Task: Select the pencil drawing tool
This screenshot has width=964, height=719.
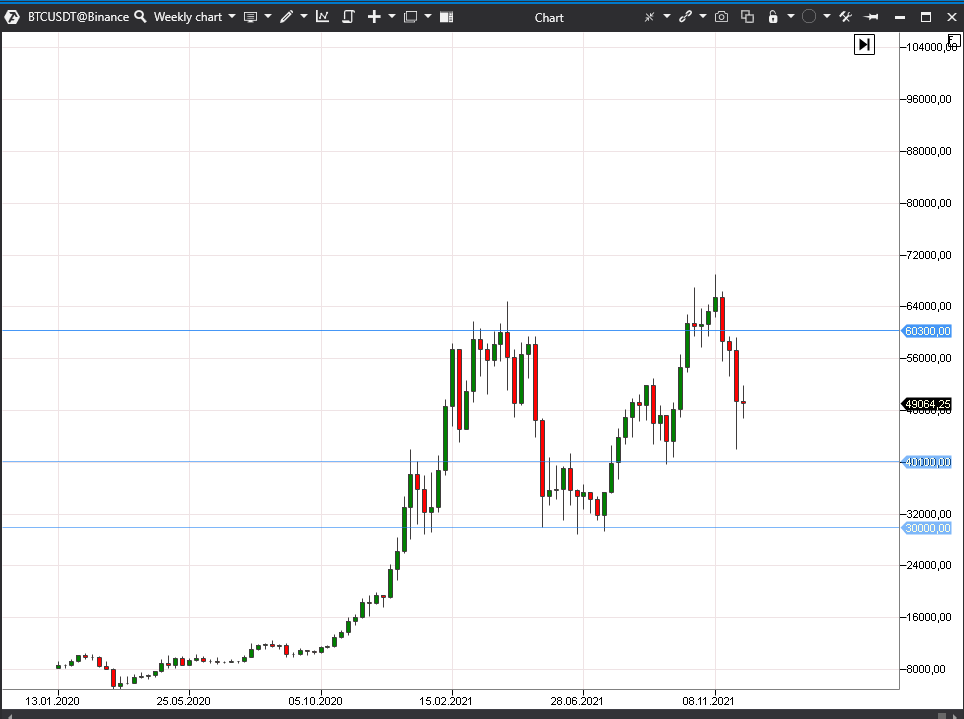Action: click(x=286, y=17)
